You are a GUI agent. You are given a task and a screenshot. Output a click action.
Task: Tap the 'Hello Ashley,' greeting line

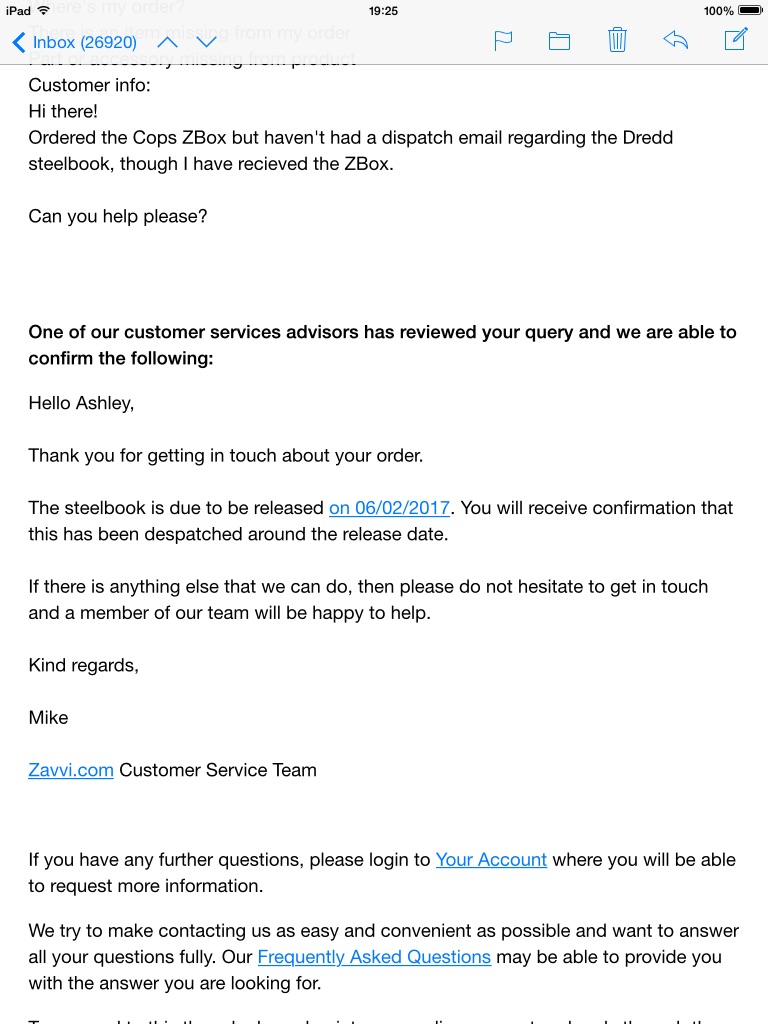pyautogui.click(x=81, y=403)
